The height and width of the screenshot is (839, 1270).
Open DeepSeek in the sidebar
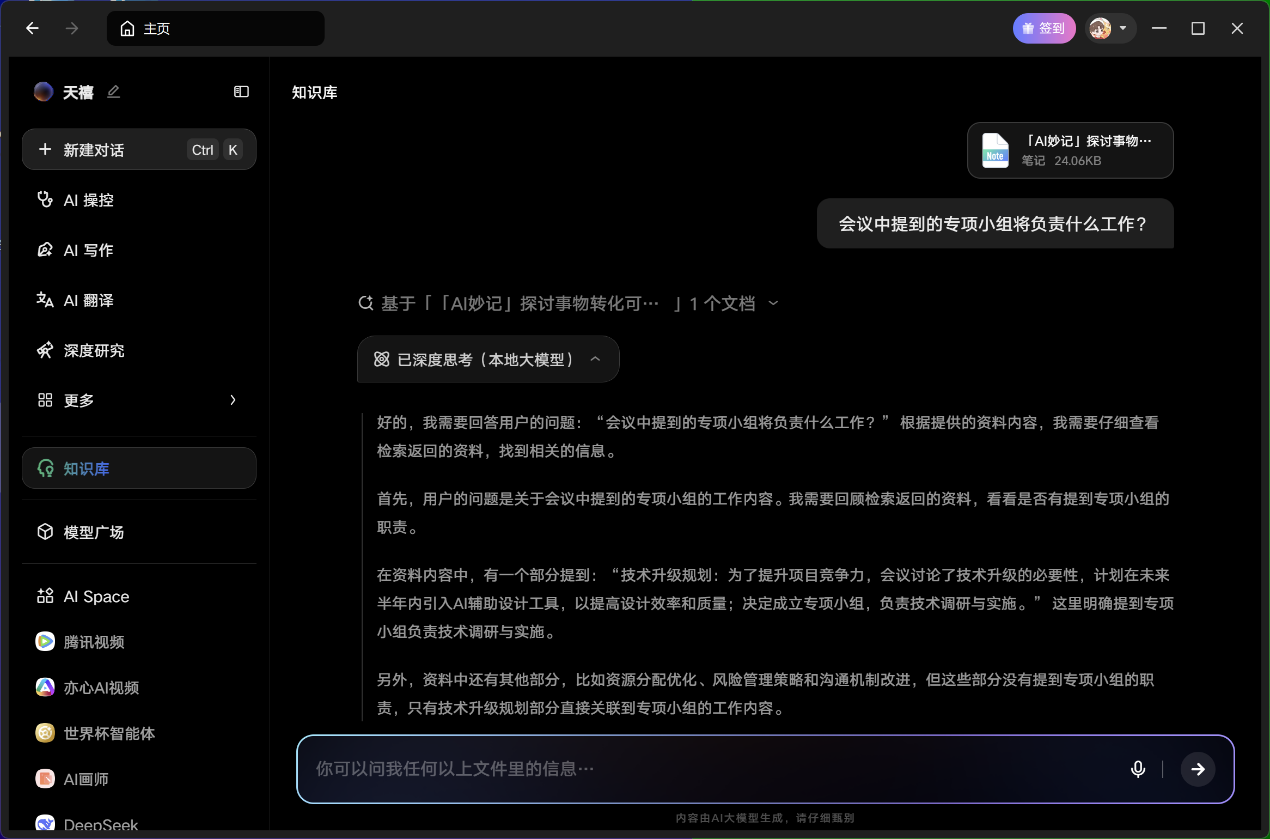pyautogui.click(x=100, y=822)
